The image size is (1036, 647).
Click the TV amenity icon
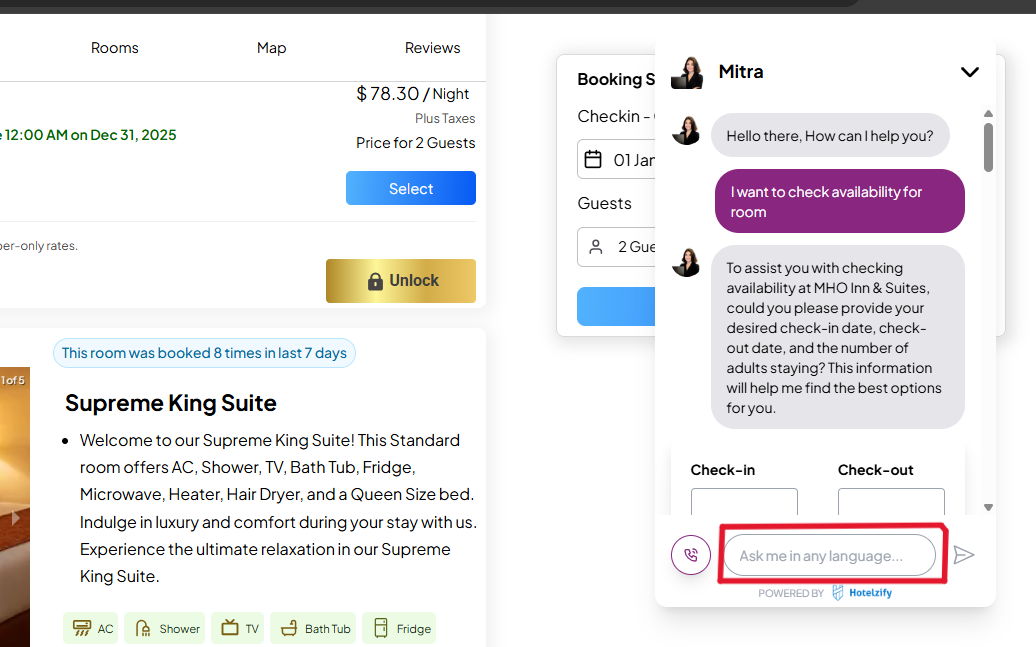pos(230,628)
